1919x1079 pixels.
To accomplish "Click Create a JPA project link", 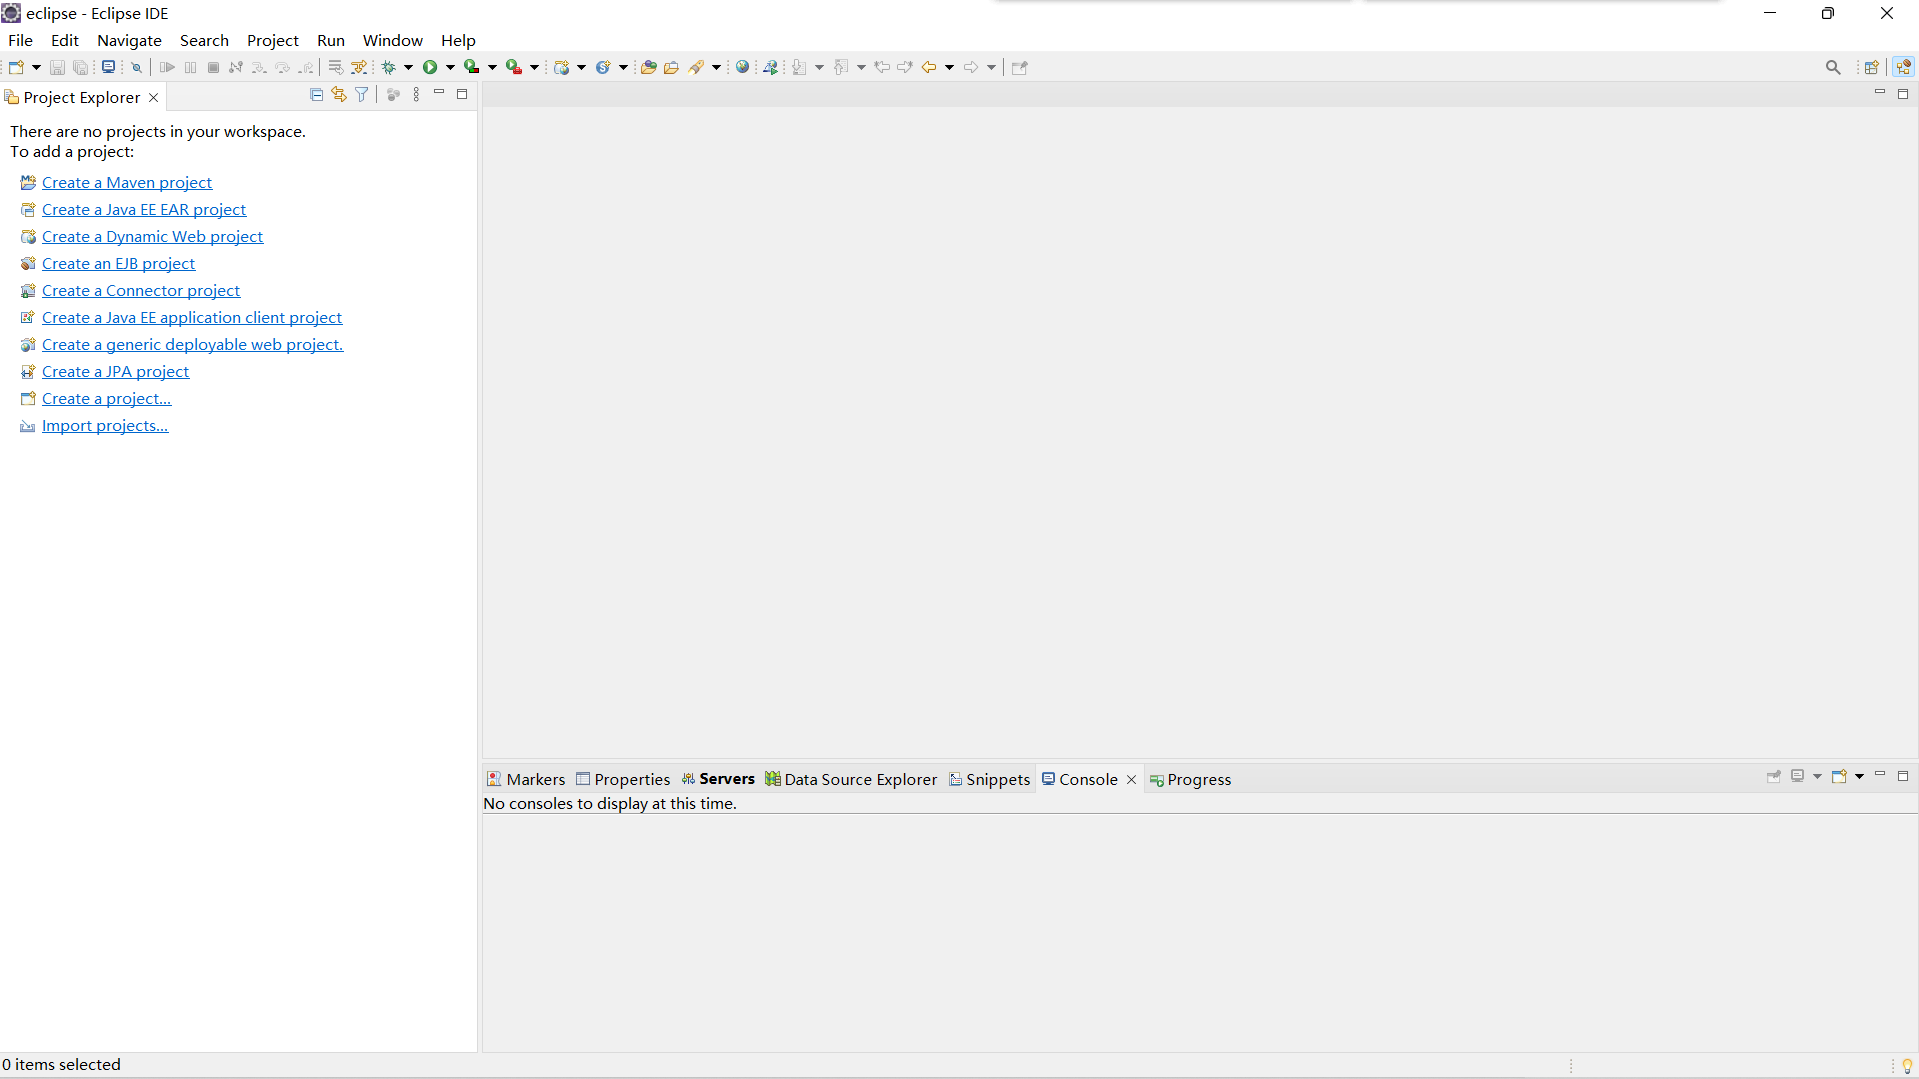I will point(116,371).
